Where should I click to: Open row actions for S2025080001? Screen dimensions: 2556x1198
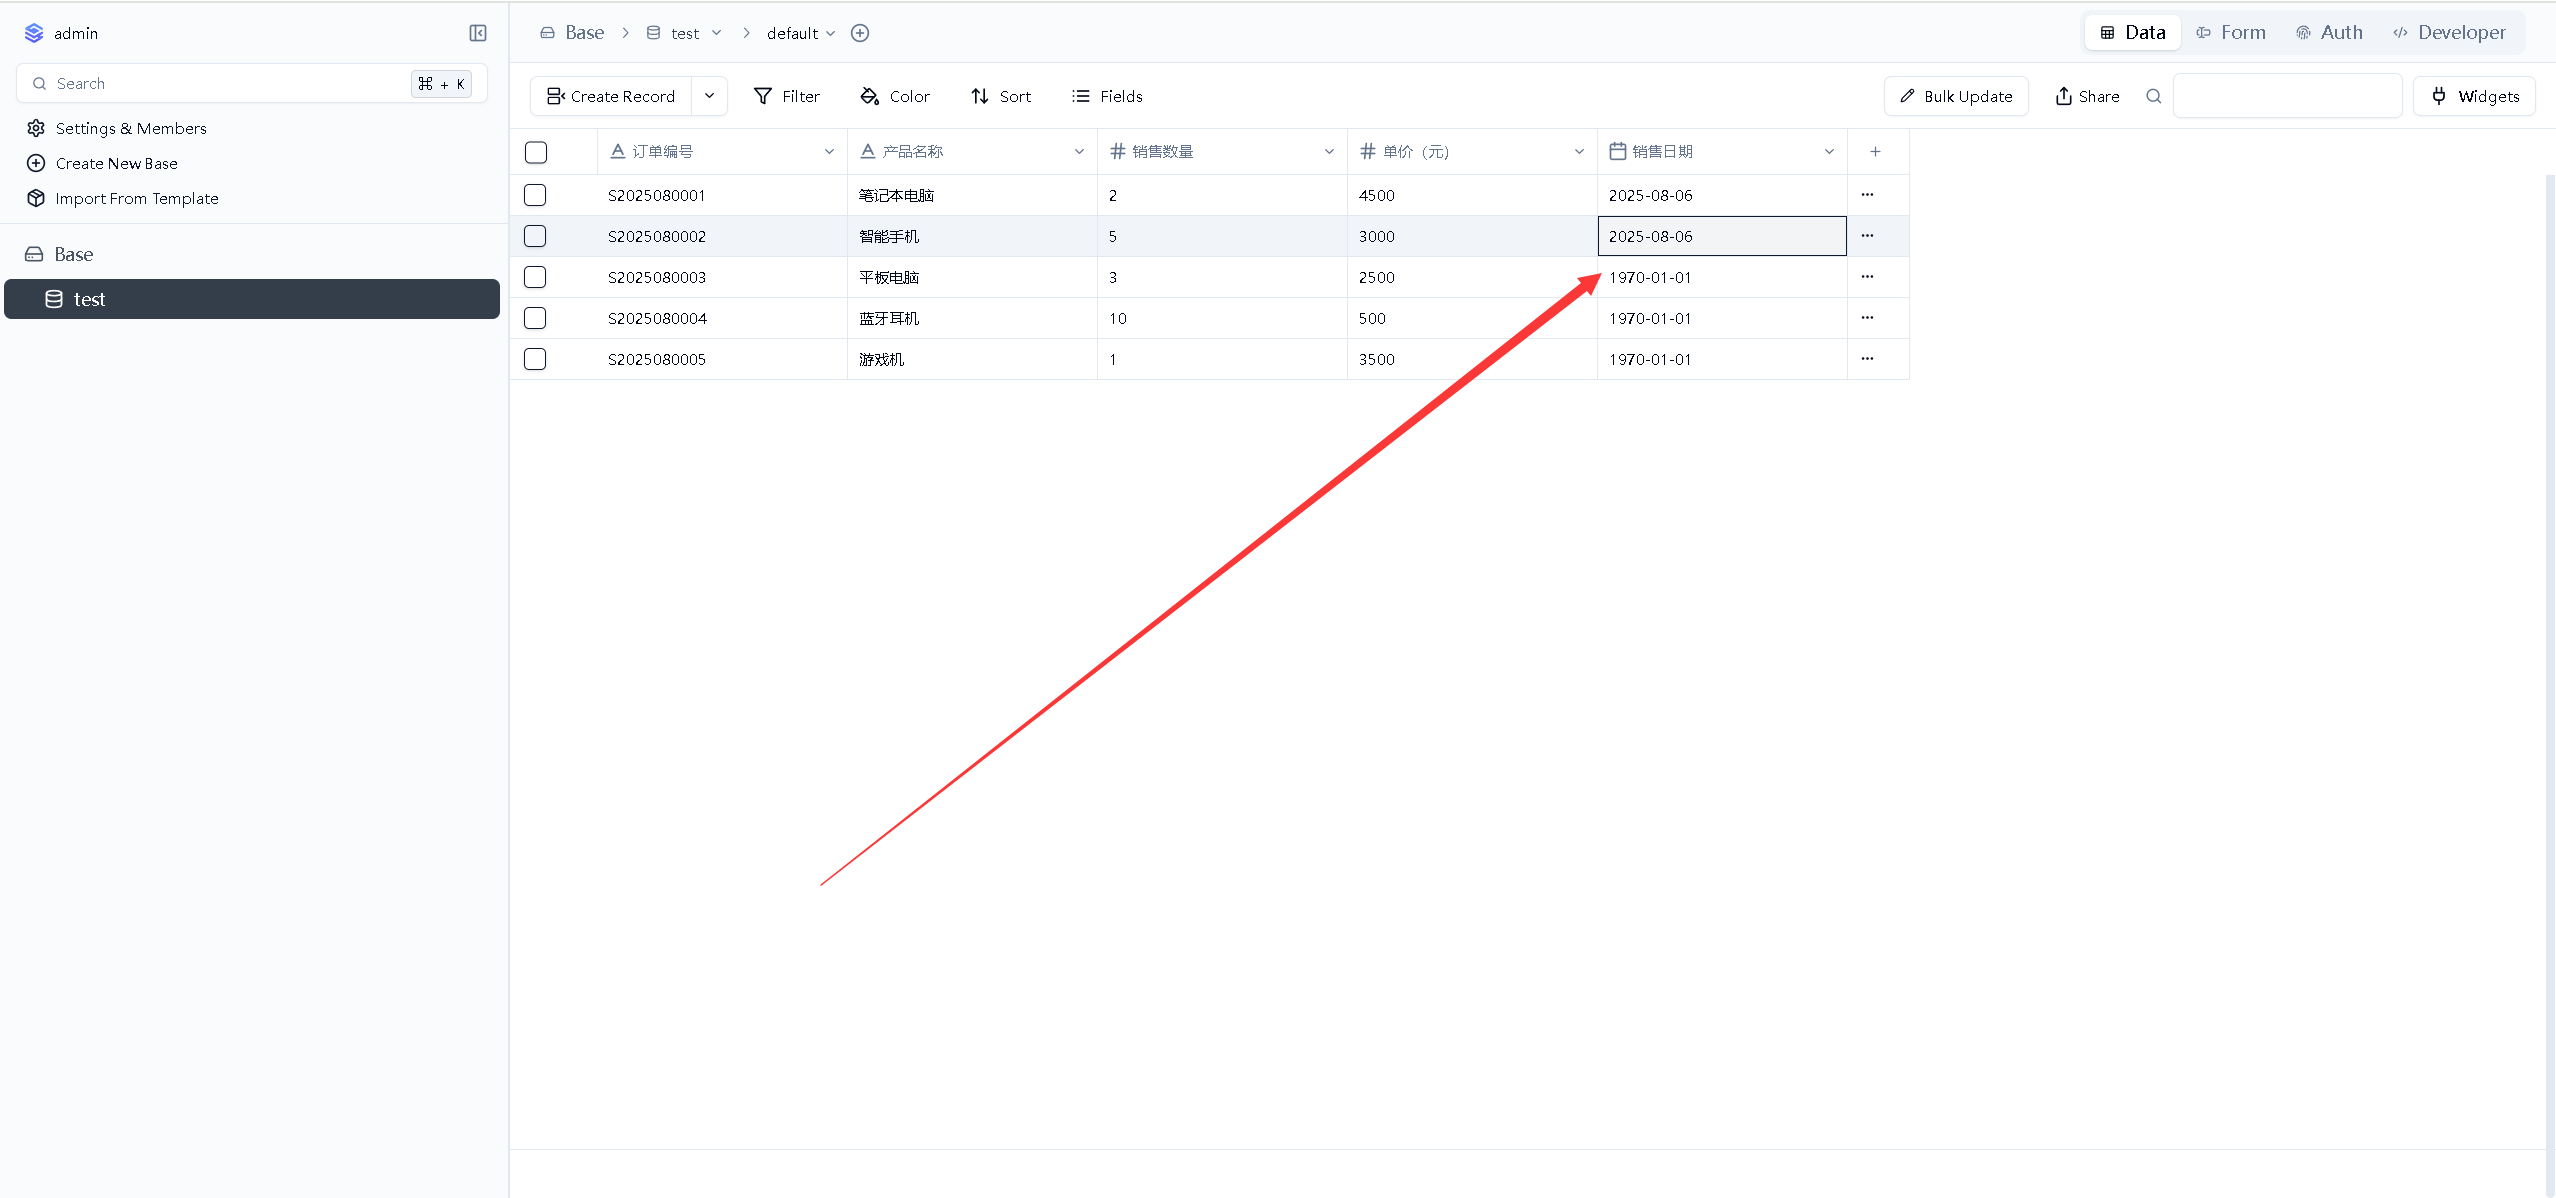pyautogui.click(x=1867, y=195)
